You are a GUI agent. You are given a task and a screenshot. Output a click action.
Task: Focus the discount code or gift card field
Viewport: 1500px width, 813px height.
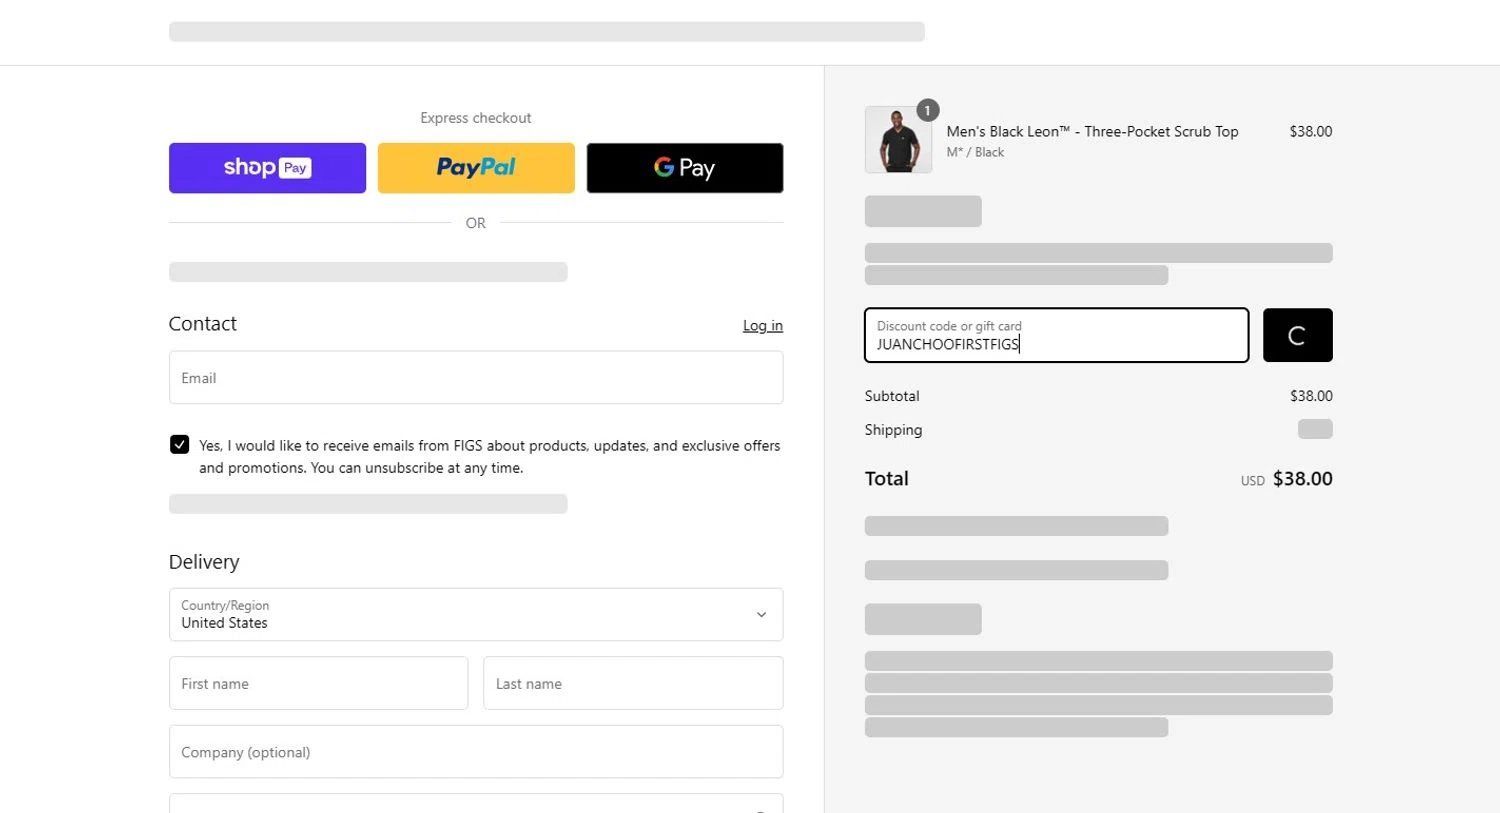click(x=1056, y=336)
